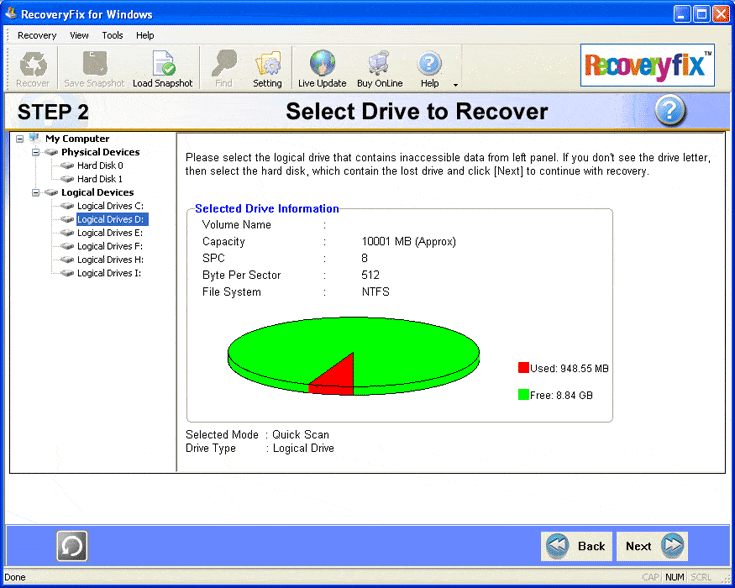
Task: Click the red used slice of pie chart
Action: pyautogui.click(x=338, y=377)
